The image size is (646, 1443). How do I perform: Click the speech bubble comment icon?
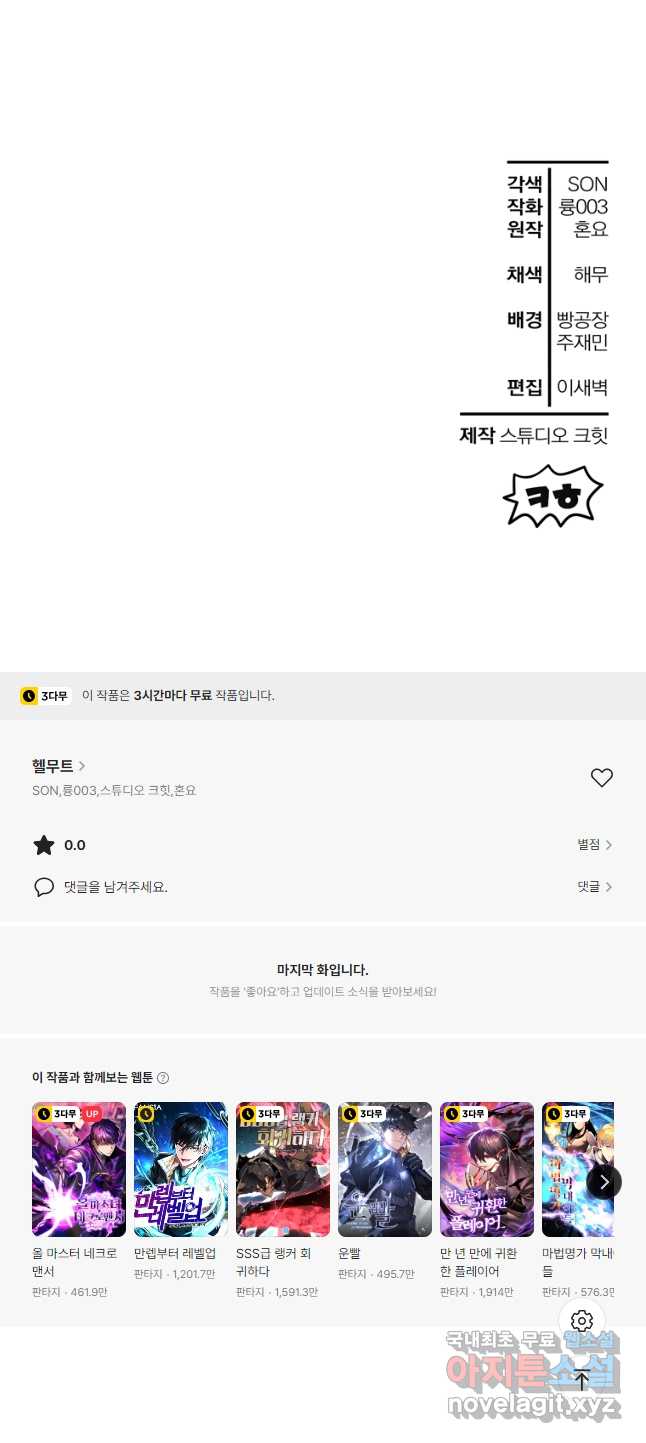click(x=44, y=887)
